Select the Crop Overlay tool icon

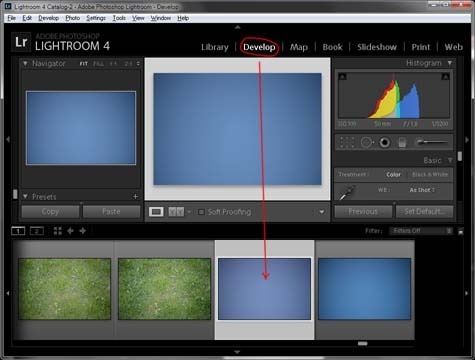(x=347, y=142)
